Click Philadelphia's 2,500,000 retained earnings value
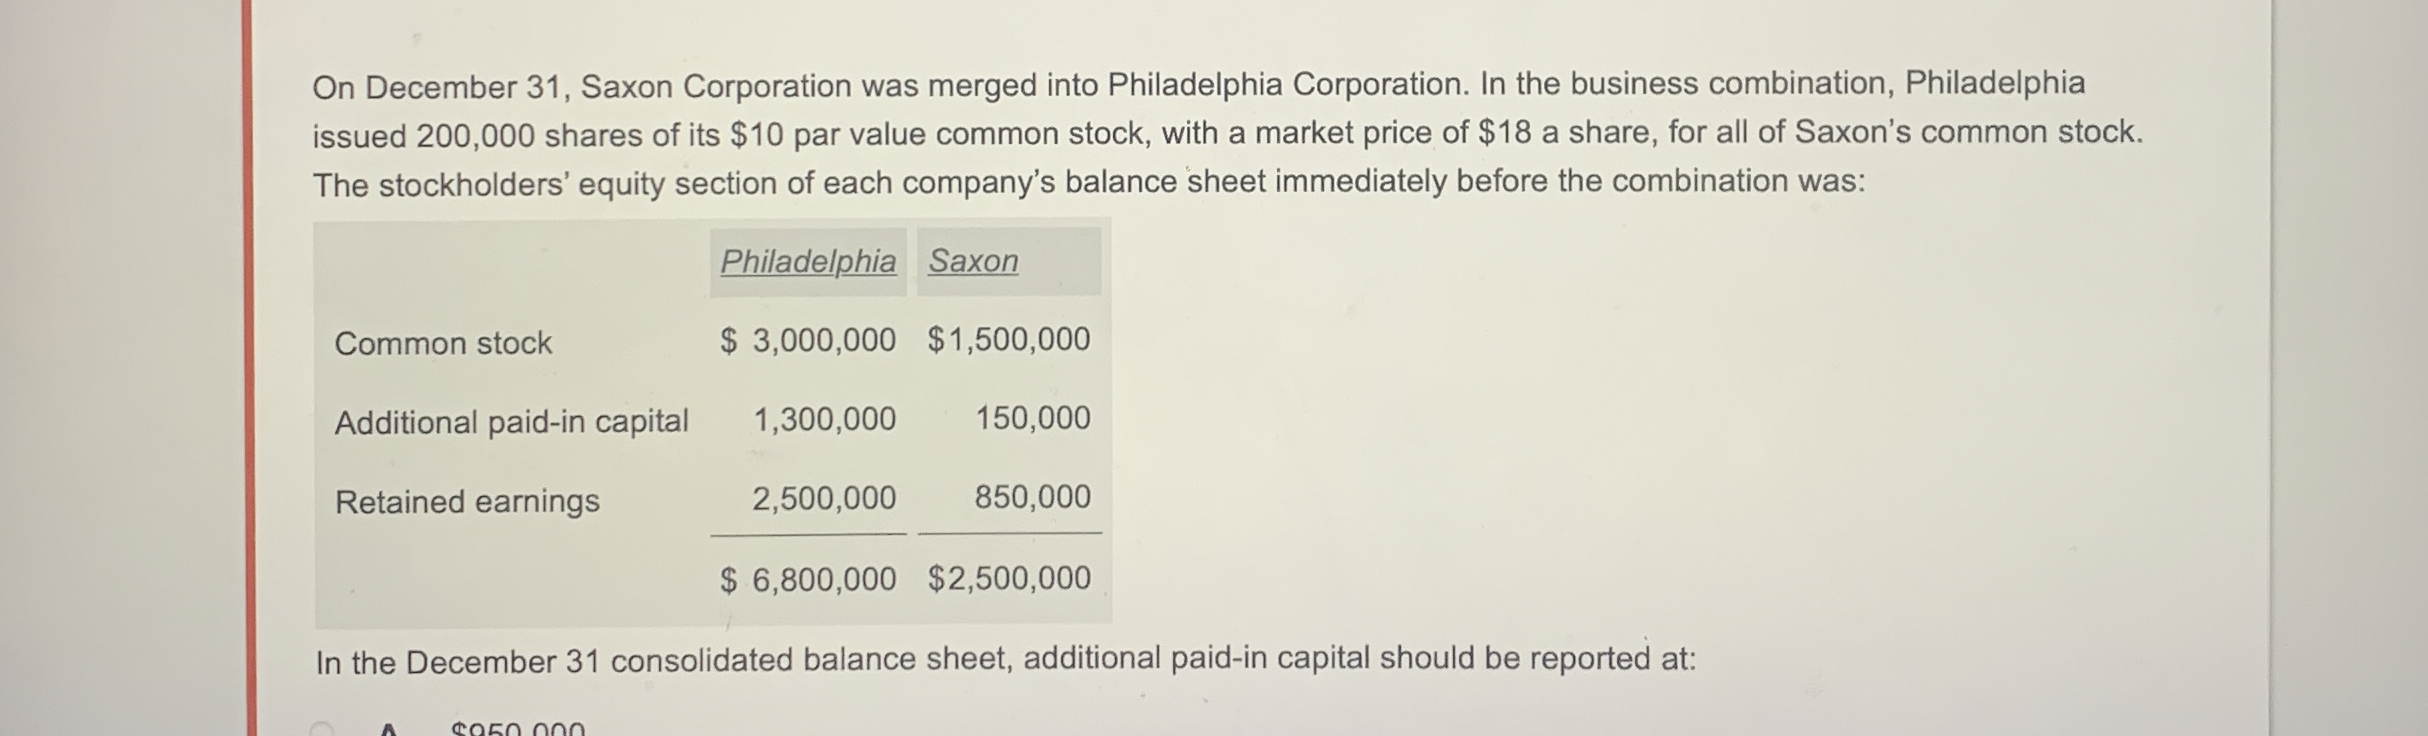Screen dimensions: 2428x736 point(824,498)
